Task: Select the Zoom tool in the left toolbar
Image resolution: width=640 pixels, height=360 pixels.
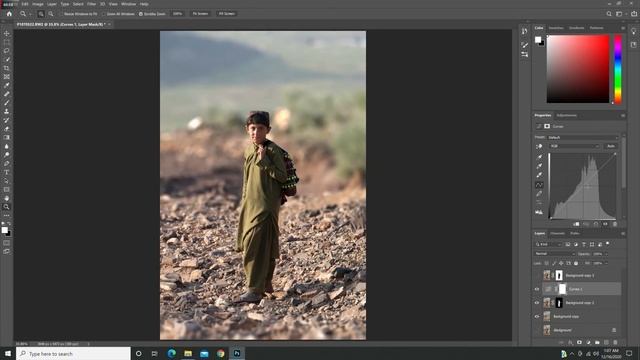Action: [7, 207]
